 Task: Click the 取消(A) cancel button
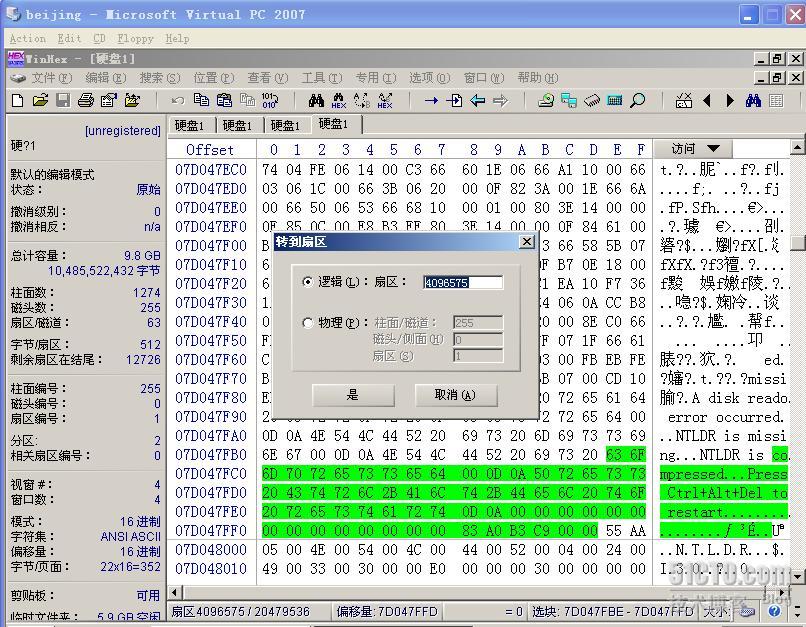455,395
